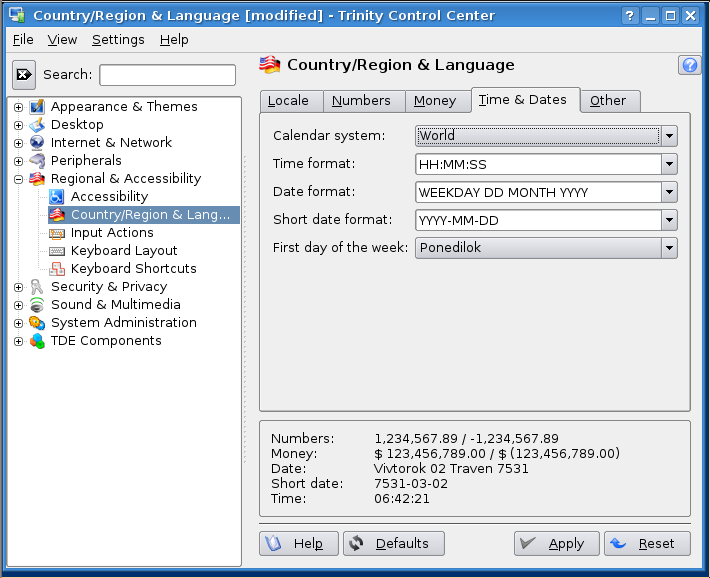The height and width of the screenshot is (578, 710).
Task: Expand the Internet & Network branch
Action: (19, 143)
